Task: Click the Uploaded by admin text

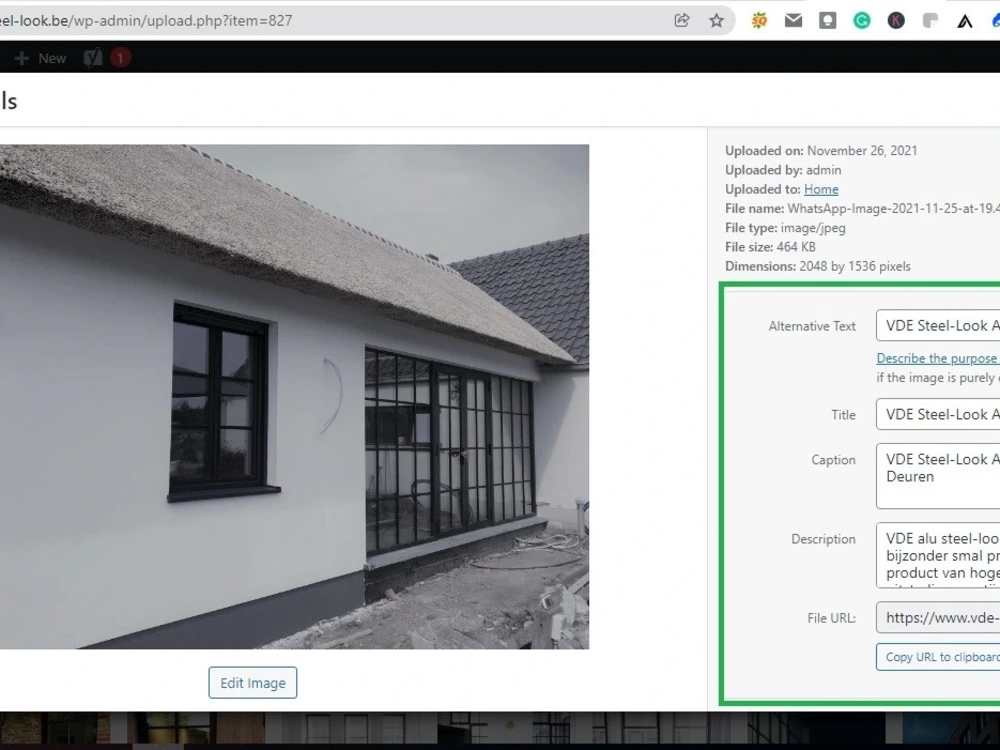Action: [783, 170]
